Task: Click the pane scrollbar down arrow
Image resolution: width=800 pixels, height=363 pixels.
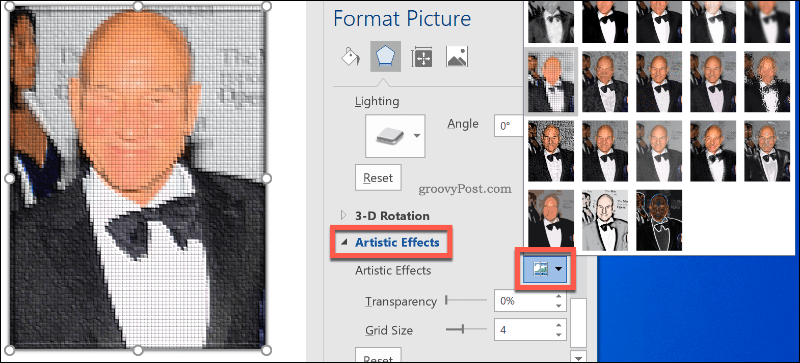Action: (x=579, y=356)
